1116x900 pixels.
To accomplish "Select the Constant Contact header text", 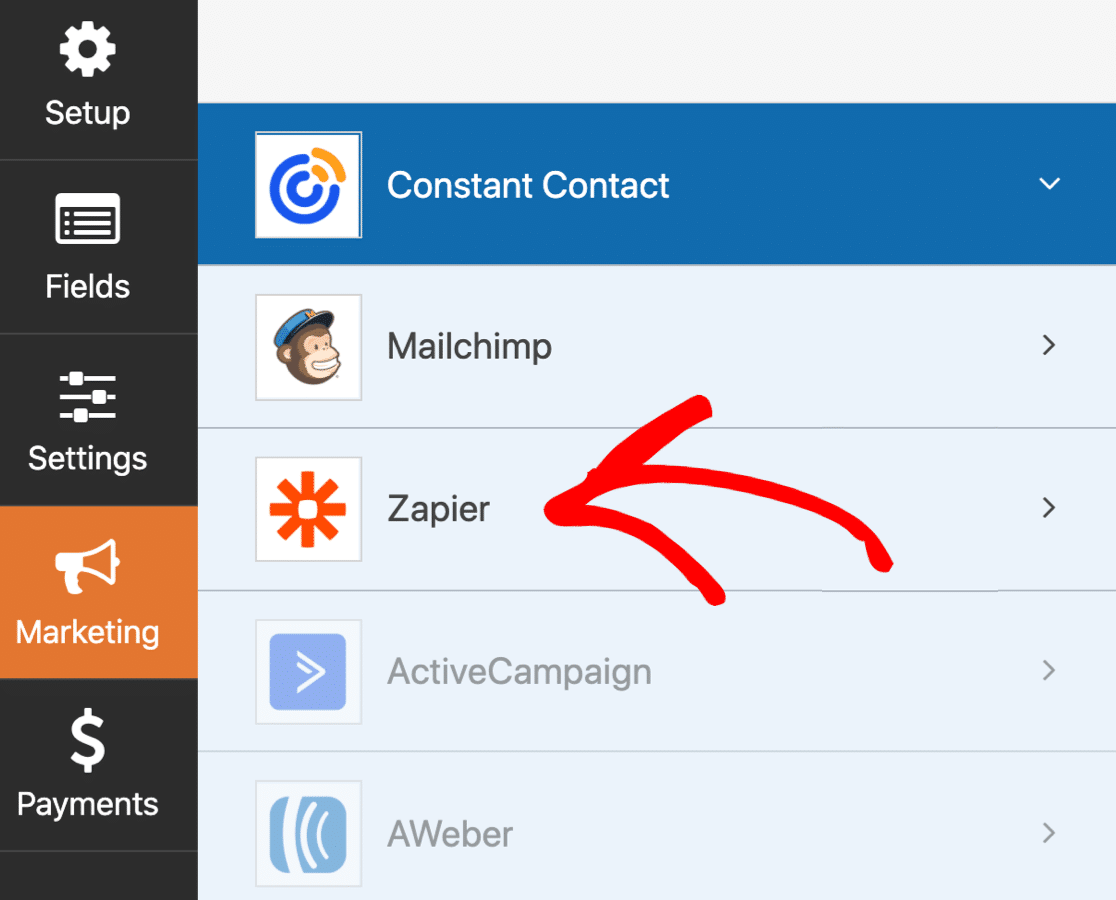I will coord(528,185).
